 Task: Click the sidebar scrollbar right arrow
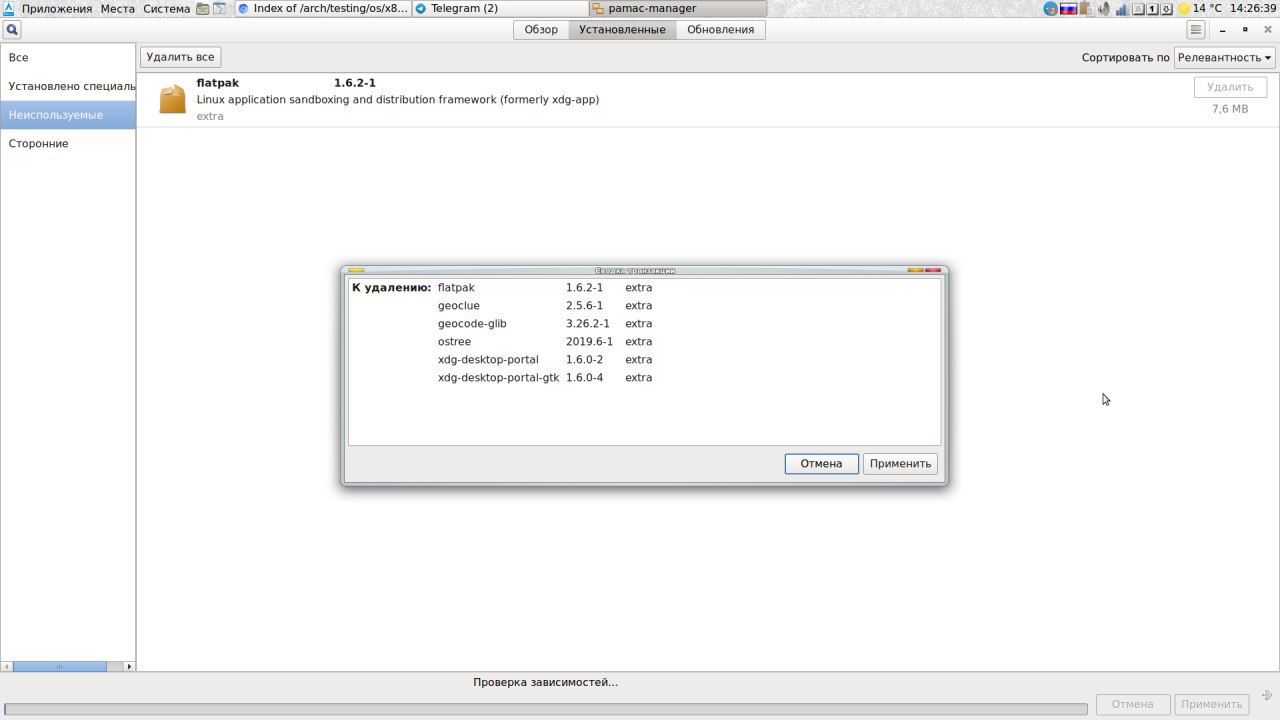(128, 666)
